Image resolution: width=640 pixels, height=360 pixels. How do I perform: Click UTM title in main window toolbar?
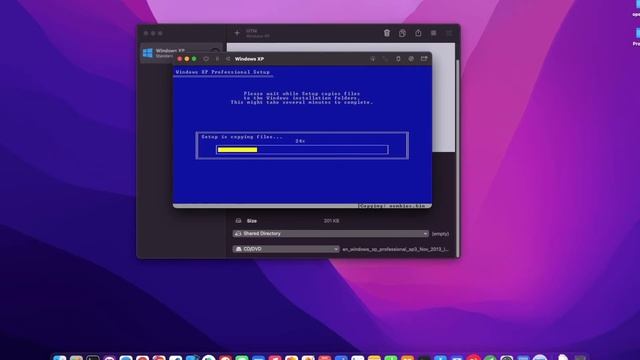click(x=251, y=31)
